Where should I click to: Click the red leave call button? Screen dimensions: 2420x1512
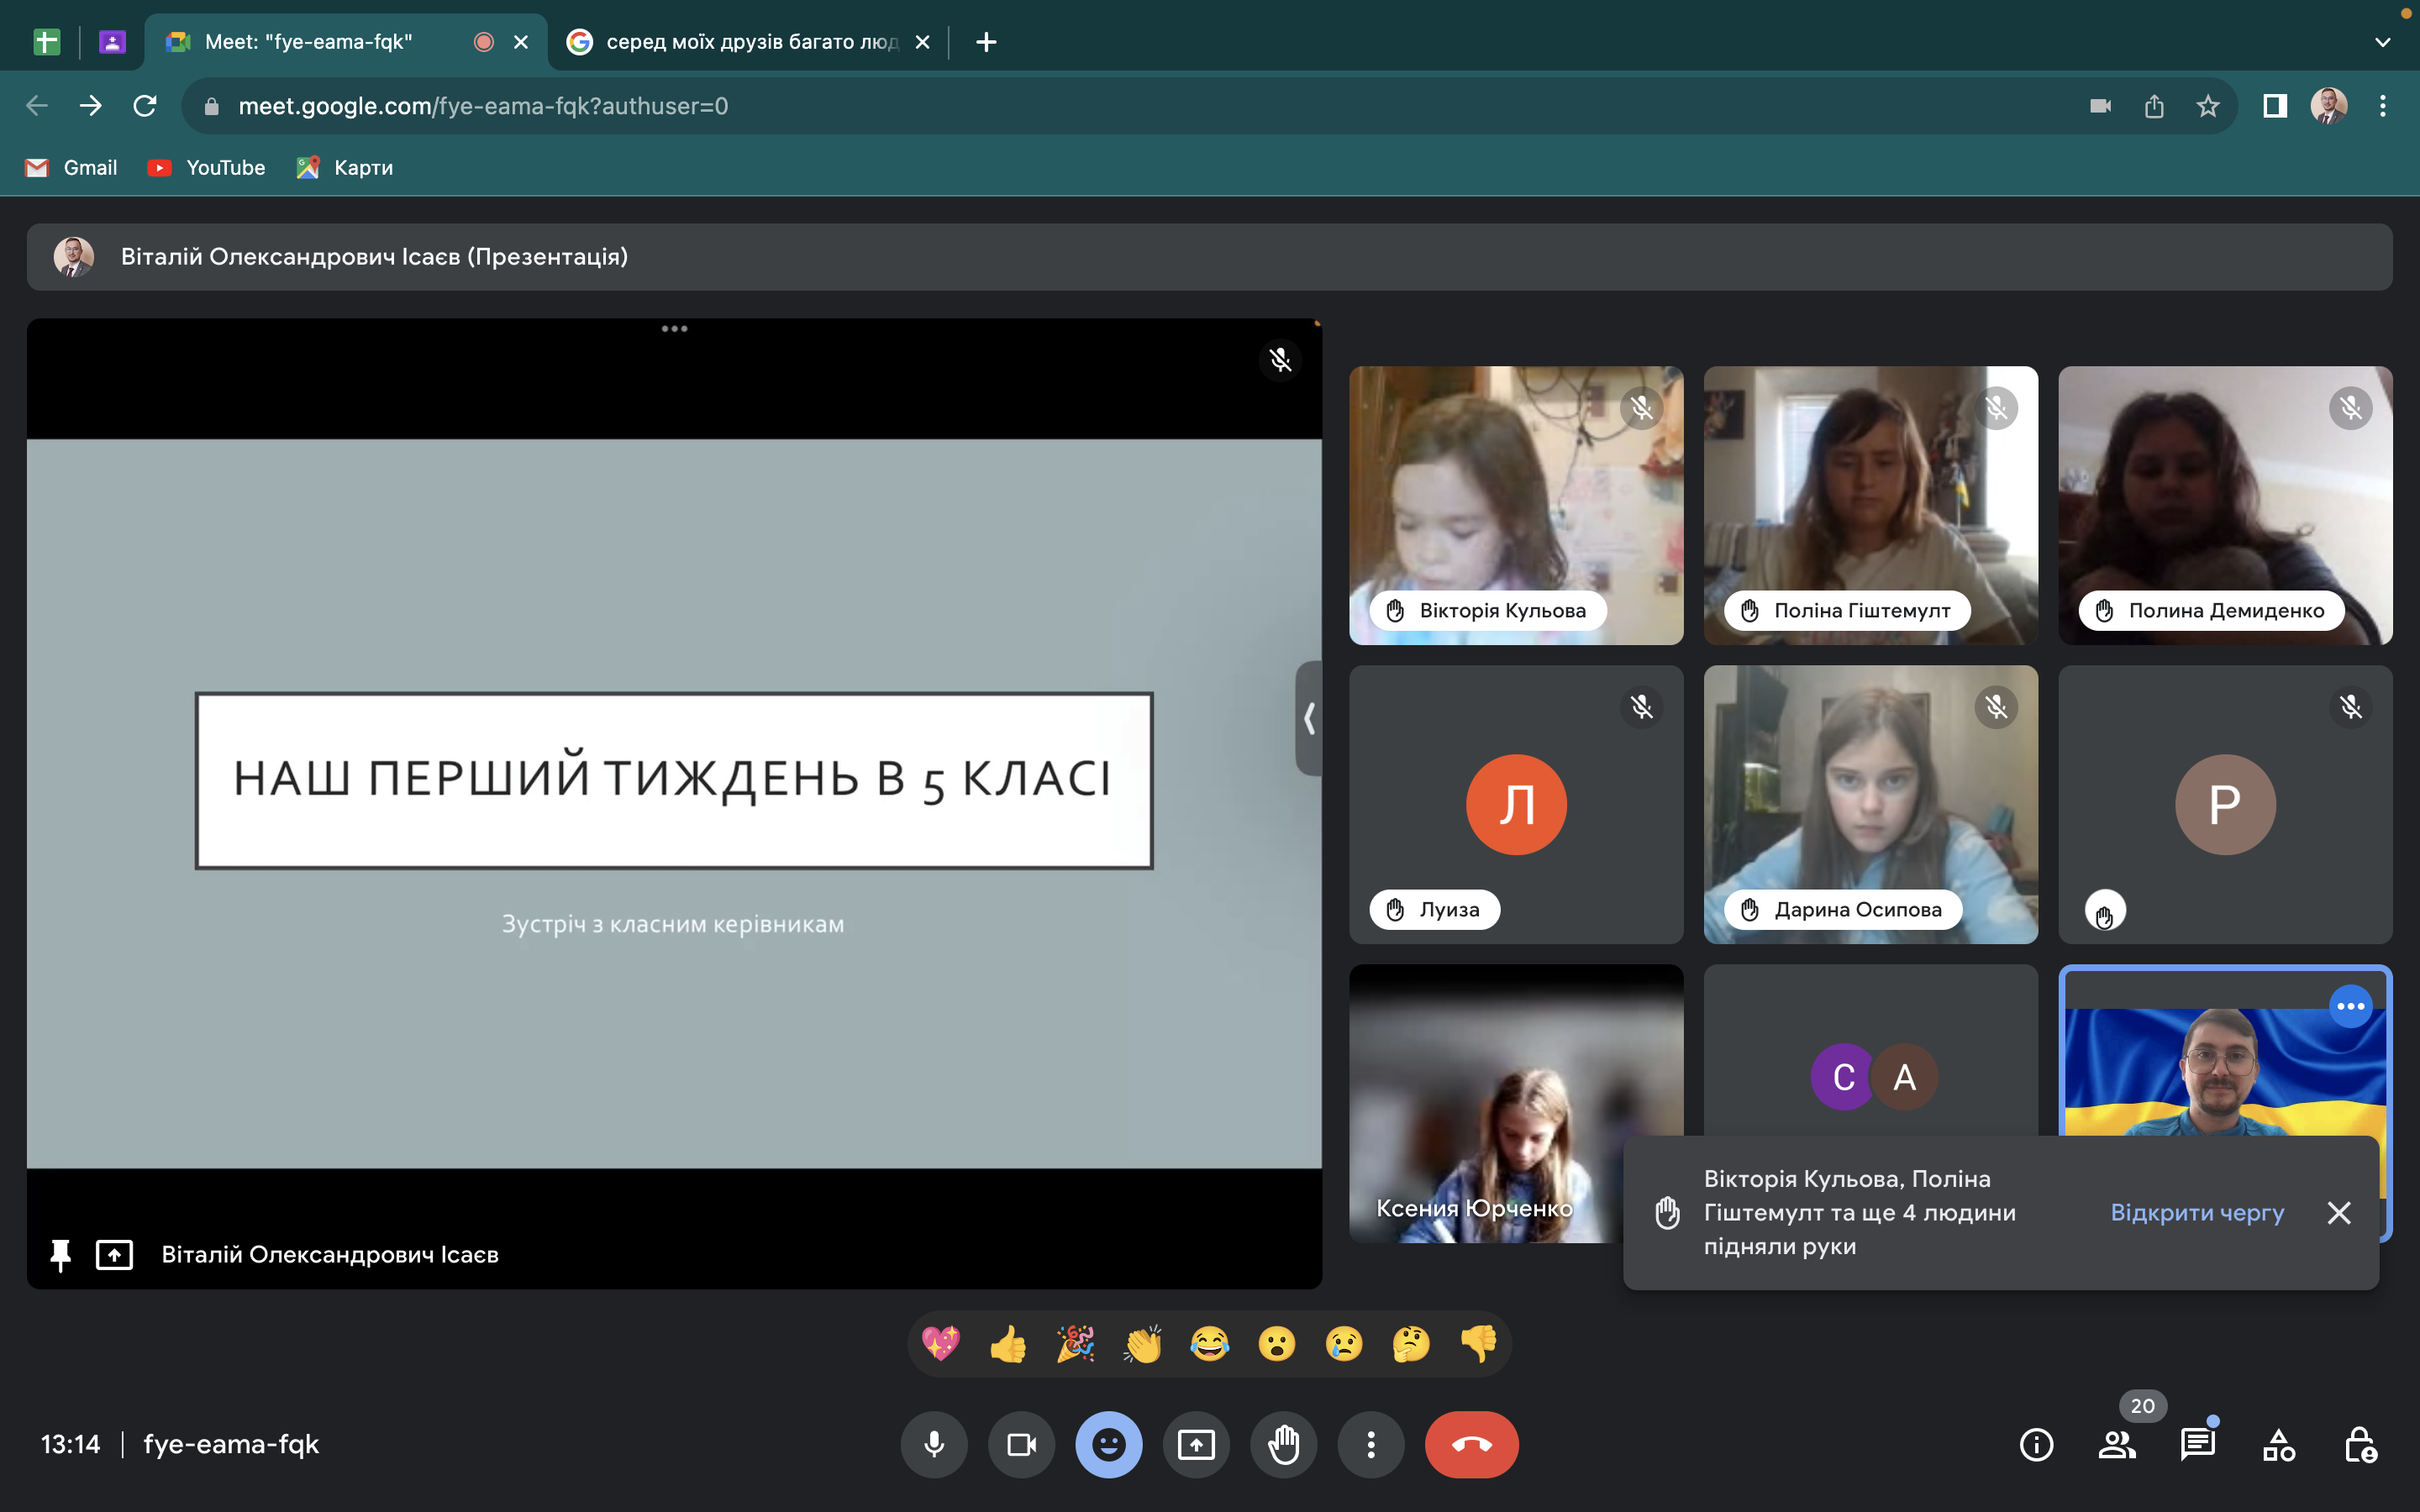tap(1471, 1444)
